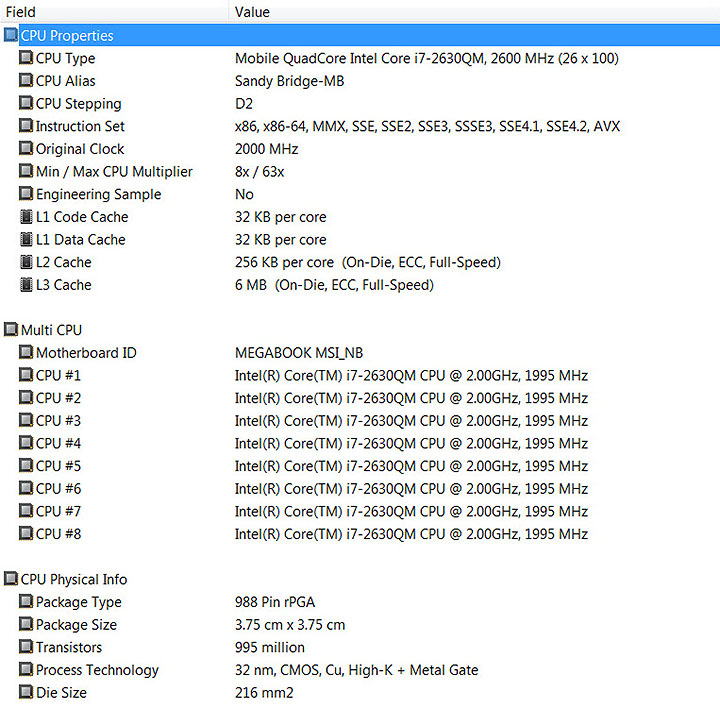Click the Value column header
720x708 pixels.
click(474, 11)
